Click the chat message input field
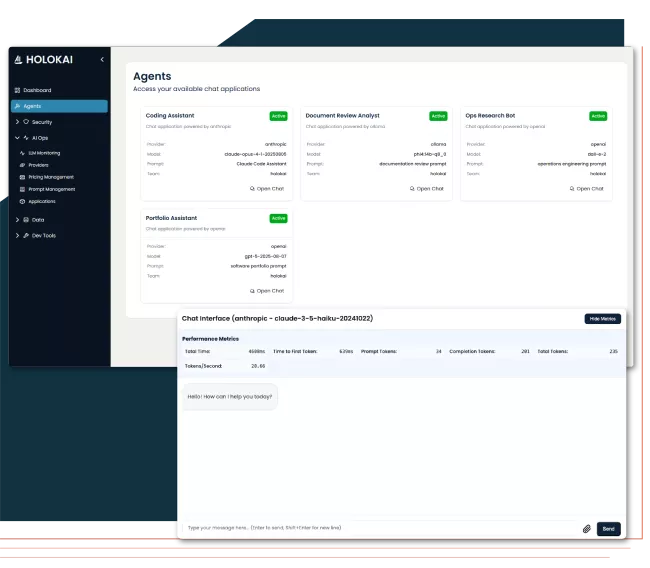Screen dimensions: 650x568 point(380,528)
